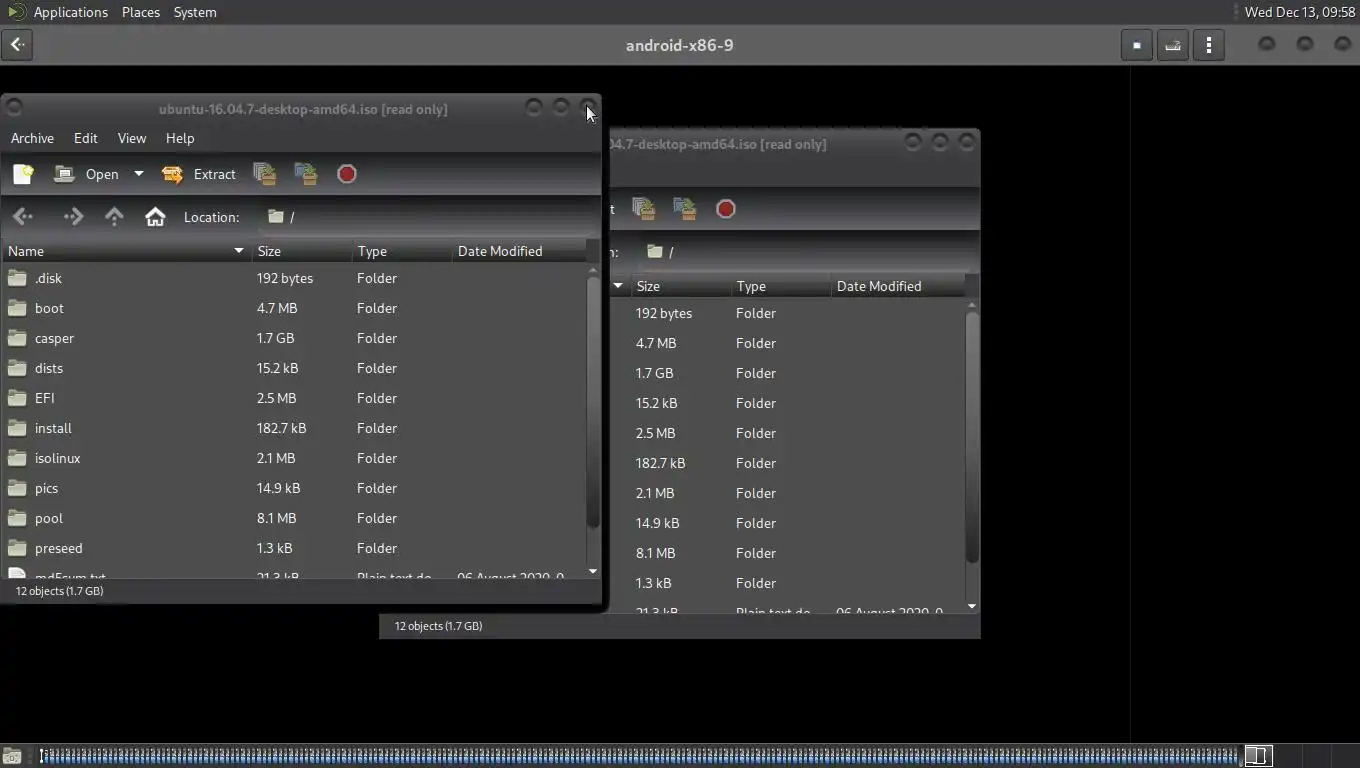This screenshot has height=768, width=1360.
Task: Click the rear window status text 12 objects
Action: (x=438, y=626)
